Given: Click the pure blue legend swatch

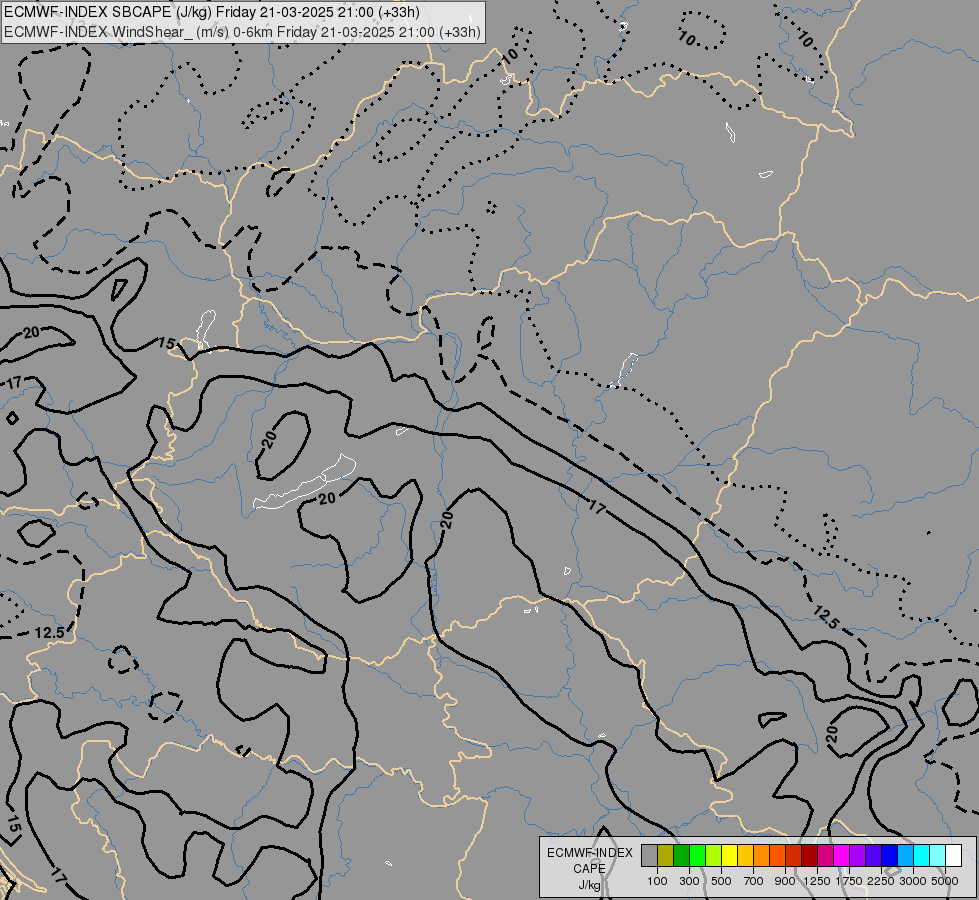Looking at the screenshot, I should click(890, 855).
